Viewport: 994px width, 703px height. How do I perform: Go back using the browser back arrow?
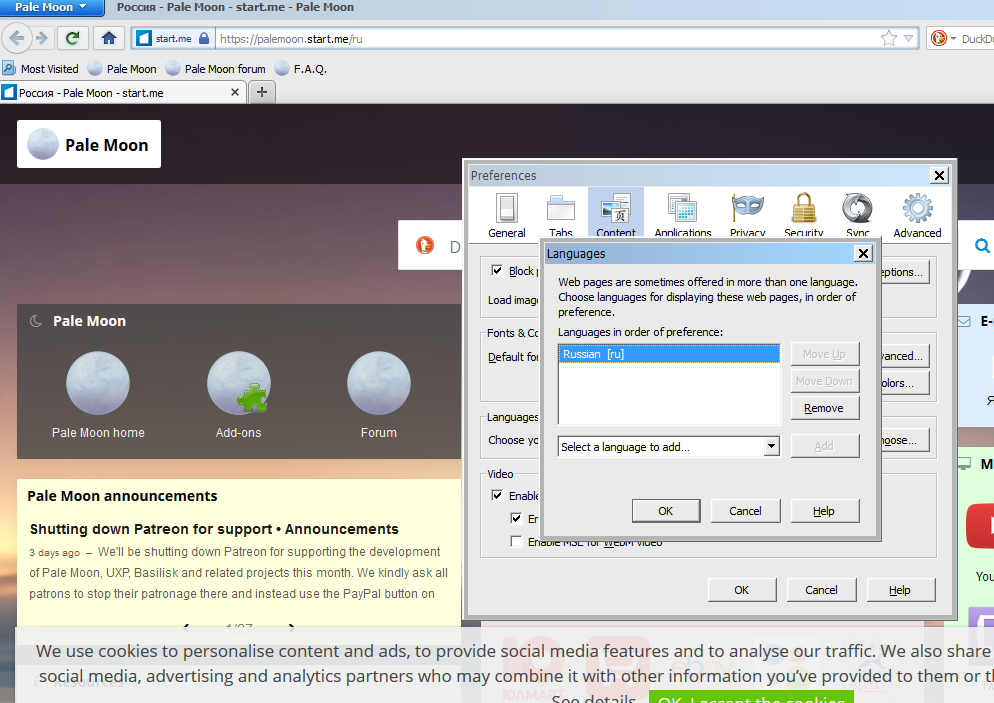click(17, 38)
